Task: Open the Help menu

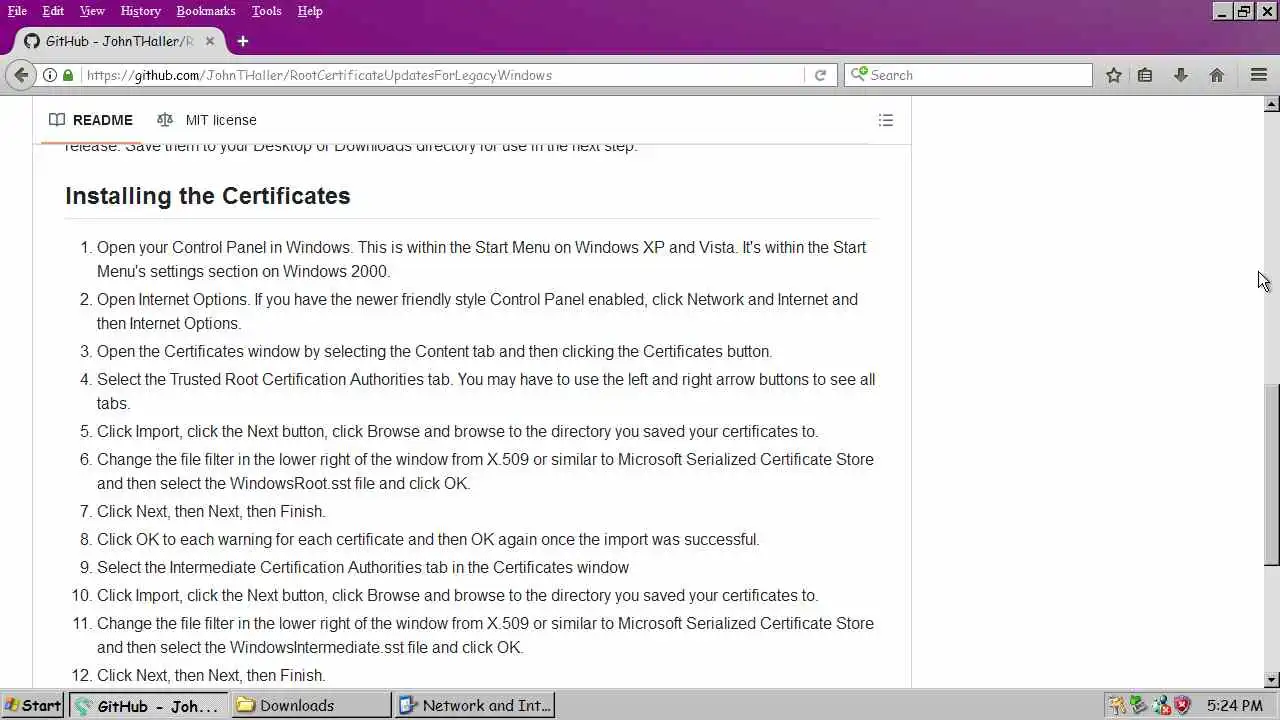Action: click(310, 11)
